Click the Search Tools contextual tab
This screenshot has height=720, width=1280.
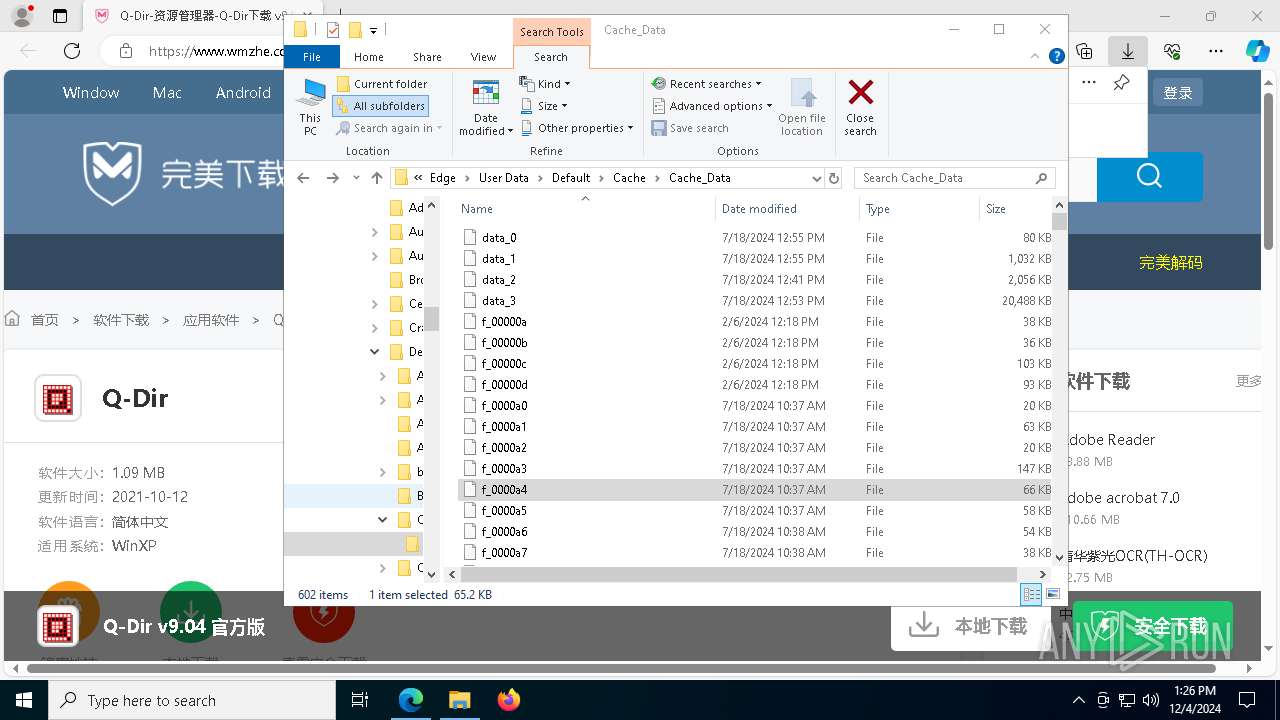tap(551, 32)
